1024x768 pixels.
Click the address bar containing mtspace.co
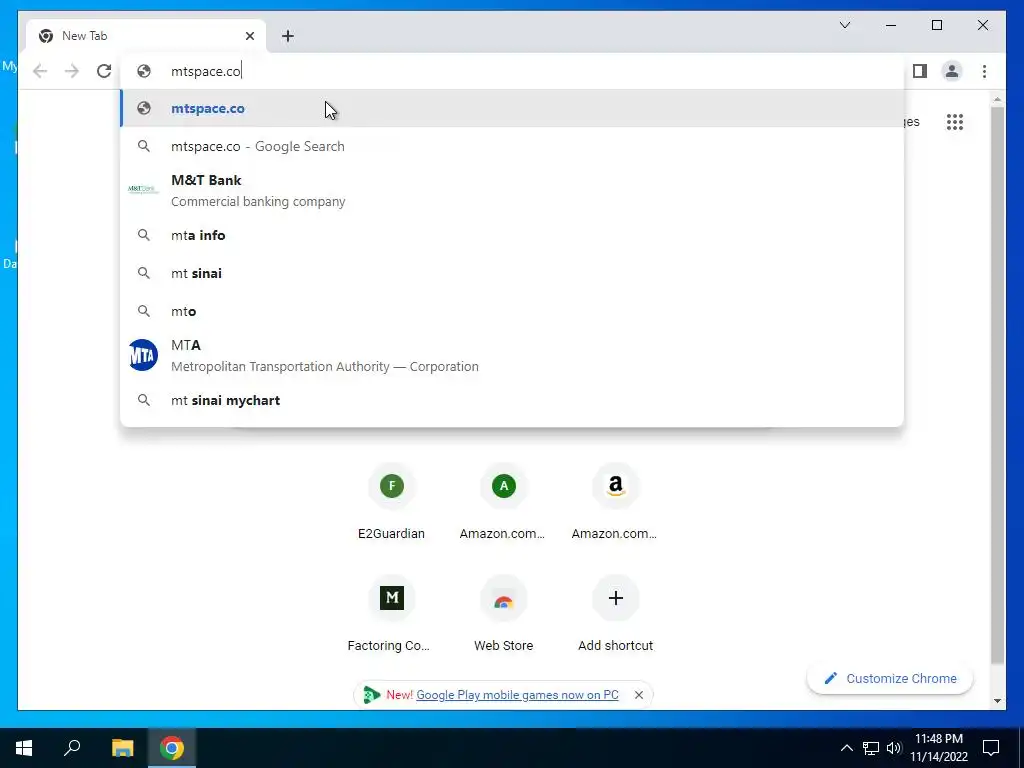(x=512, y=71)
